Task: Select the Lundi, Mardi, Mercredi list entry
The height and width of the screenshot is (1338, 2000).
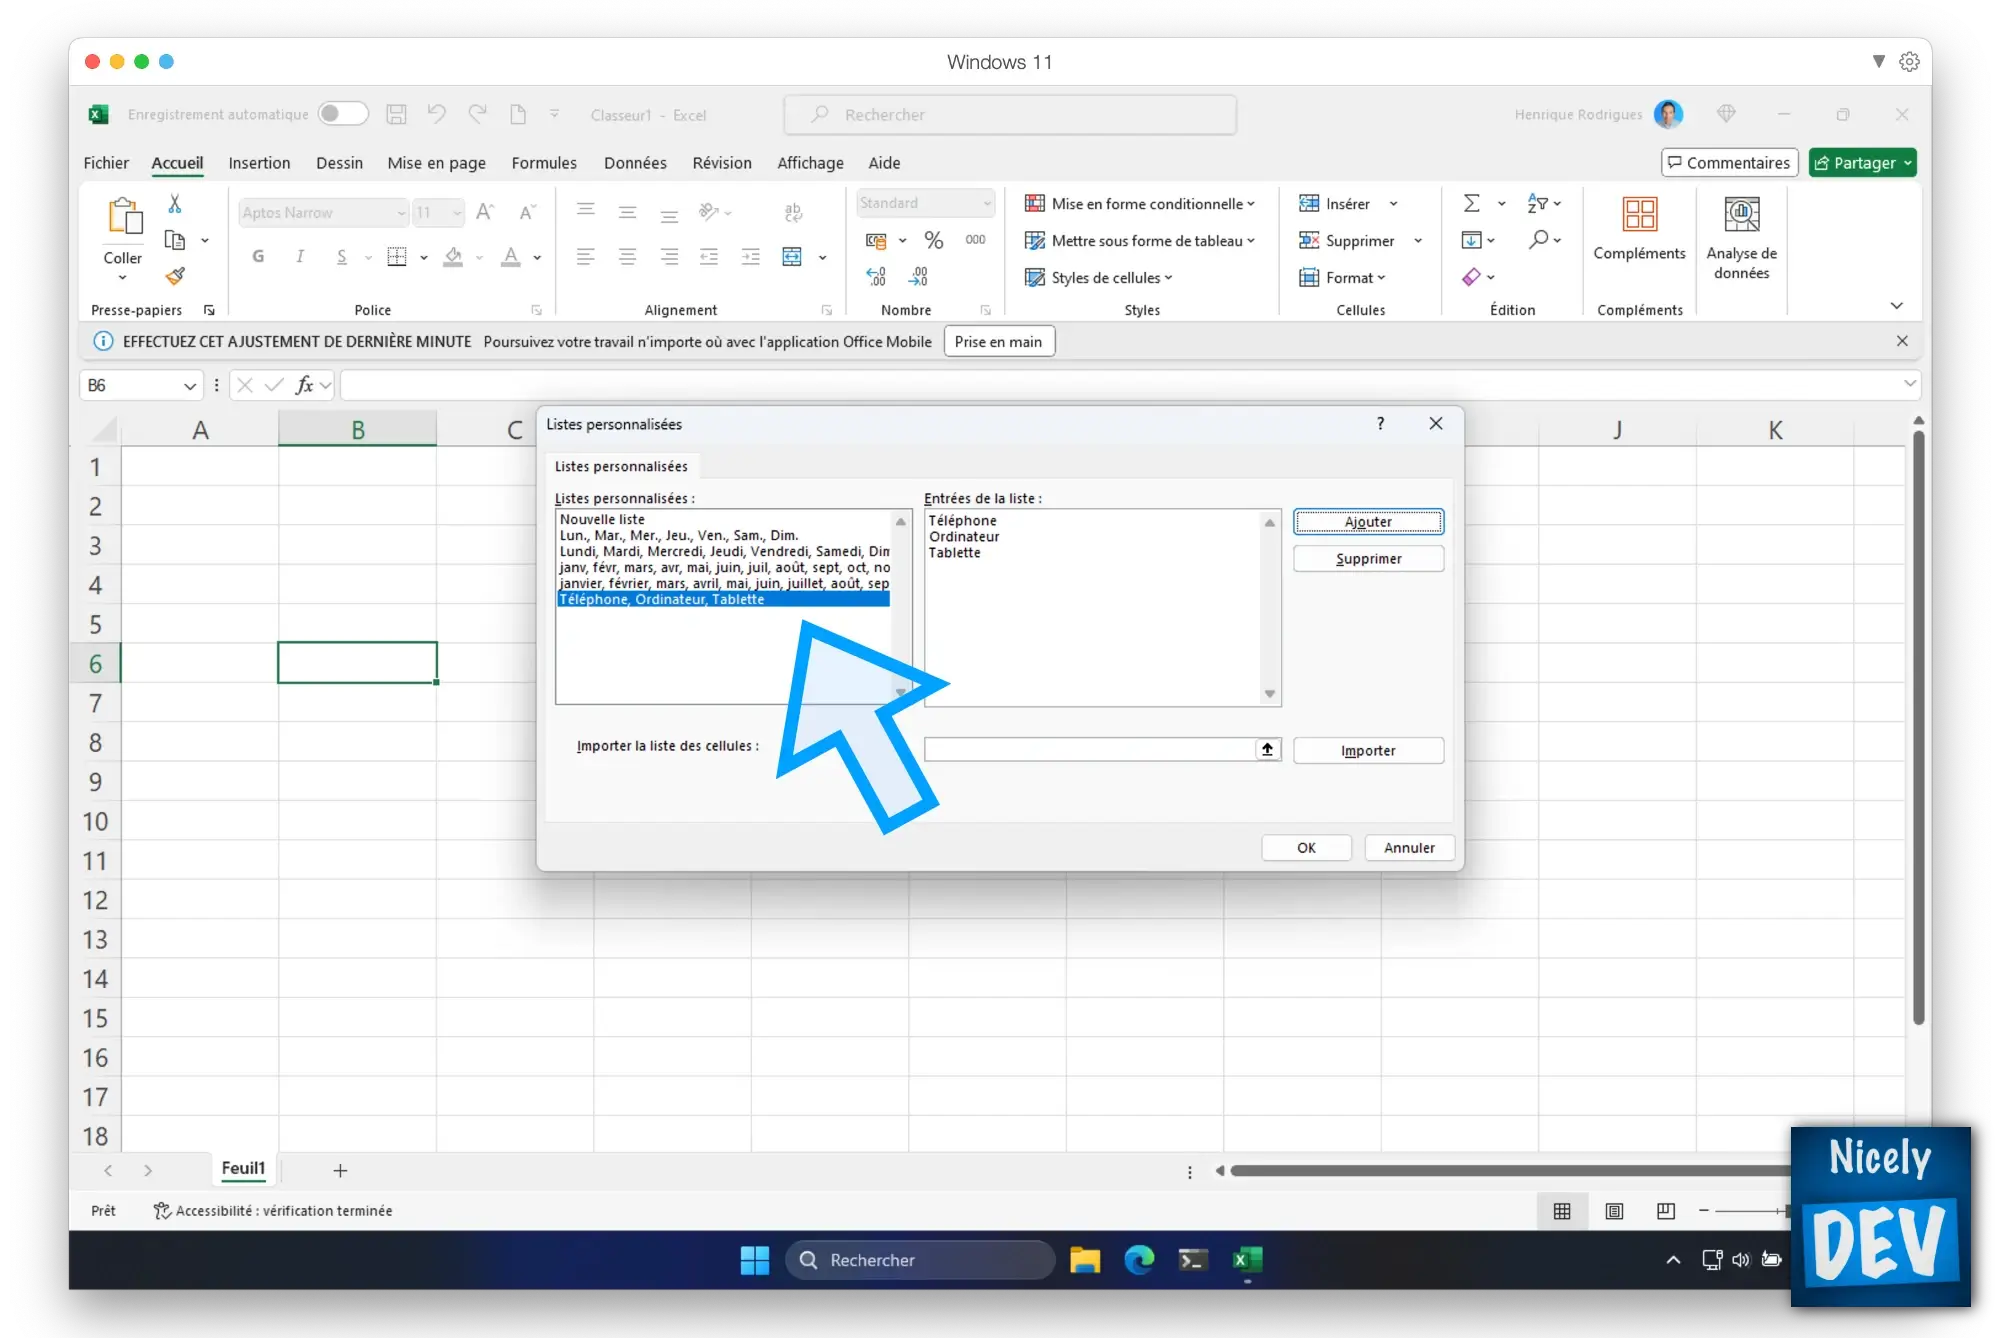Action: [x=724, y=551]
